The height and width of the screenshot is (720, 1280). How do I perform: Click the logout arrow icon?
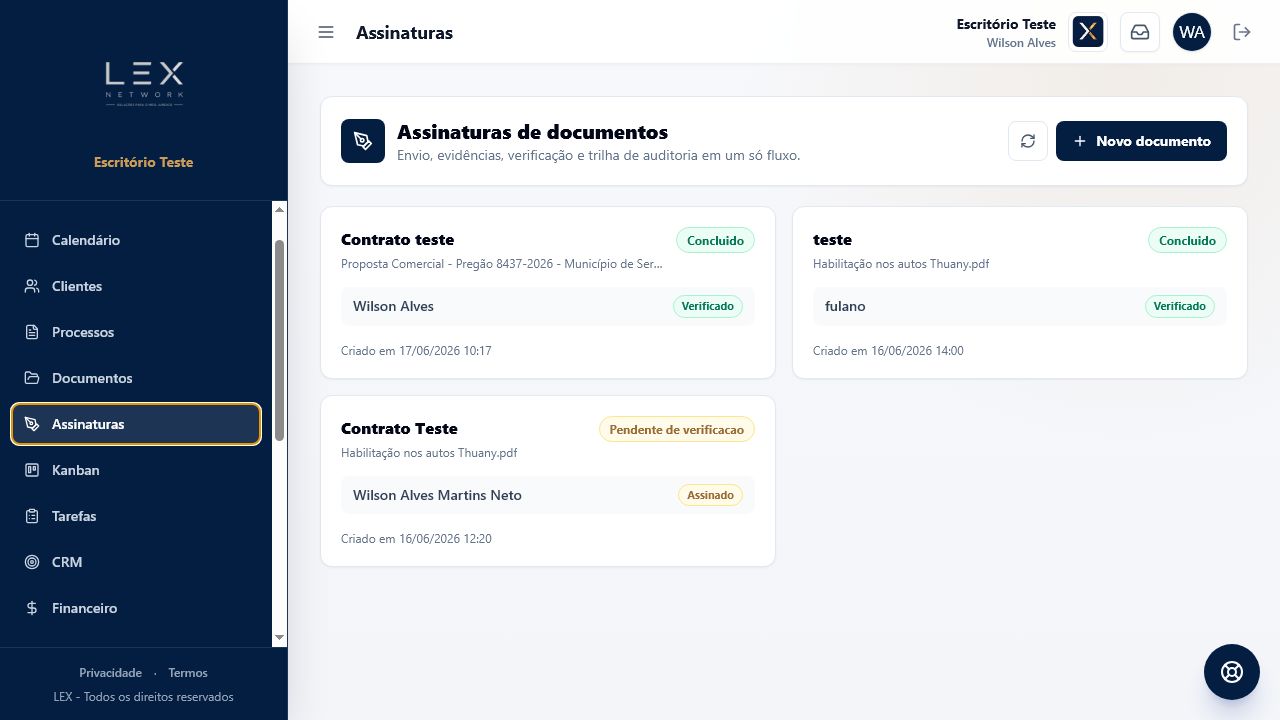click(1242, 32)
